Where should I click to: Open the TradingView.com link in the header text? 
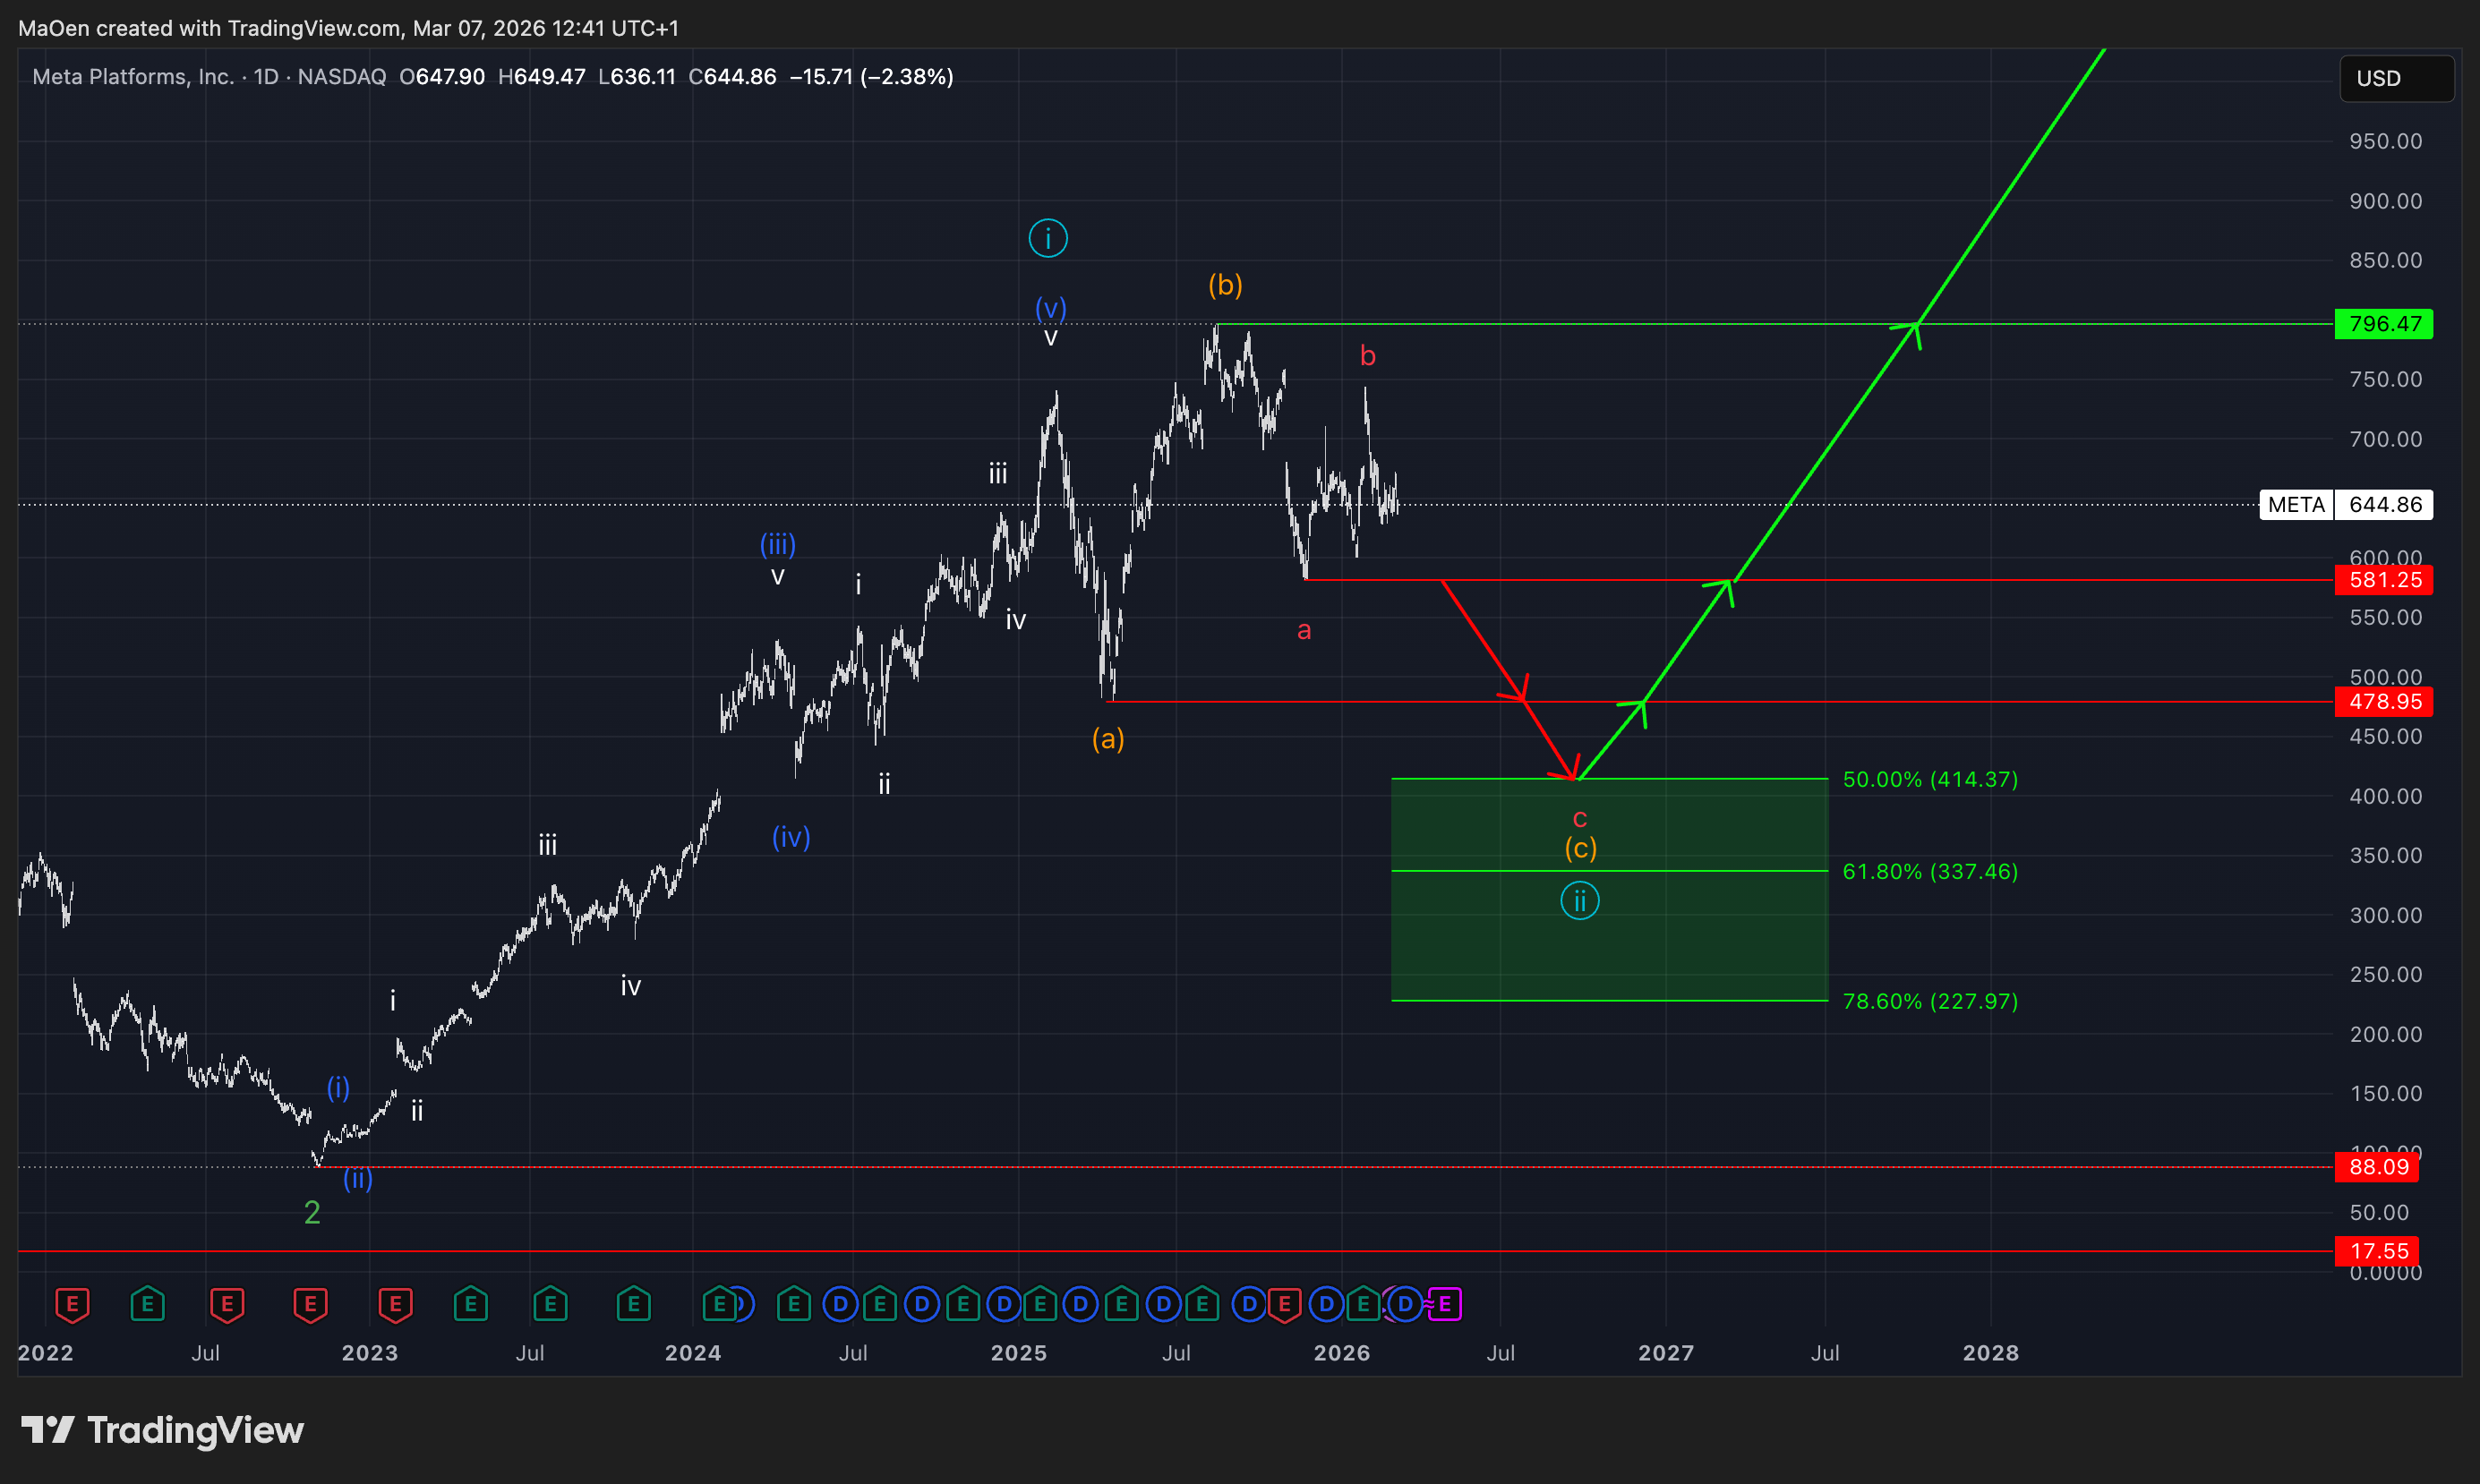click(313, 28)
